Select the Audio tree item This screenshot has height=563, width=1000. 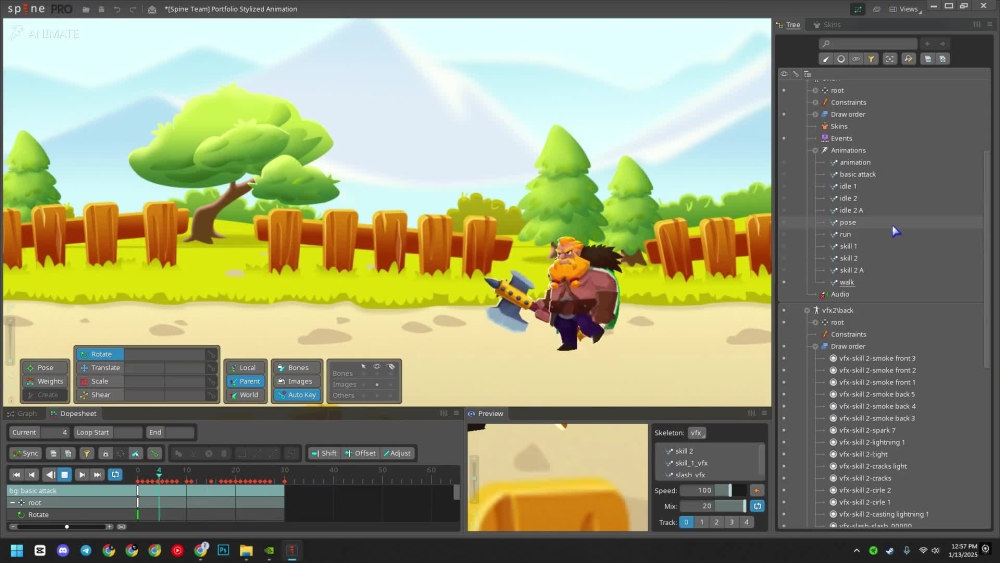point(839,295)
